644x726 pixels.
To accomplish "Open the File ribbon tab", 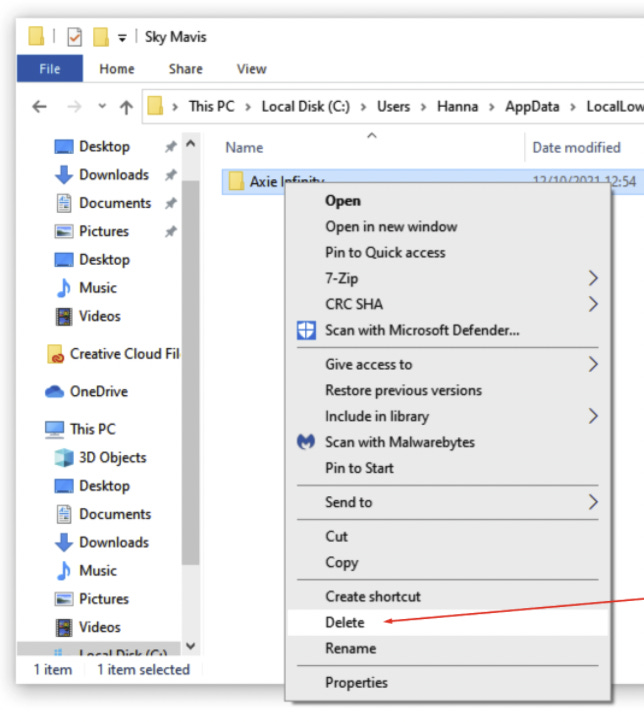I will point(50,69).
